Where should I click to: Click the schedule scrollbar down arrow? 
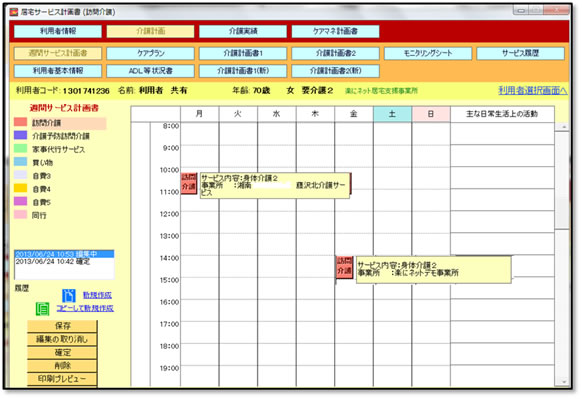[564, 382]
